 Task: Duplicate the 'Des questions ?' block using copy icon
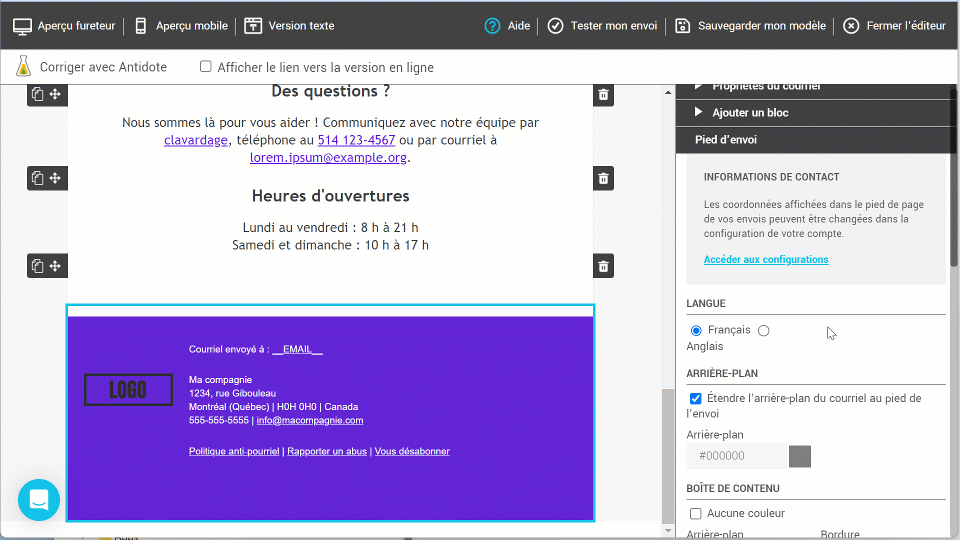[37, 95]
